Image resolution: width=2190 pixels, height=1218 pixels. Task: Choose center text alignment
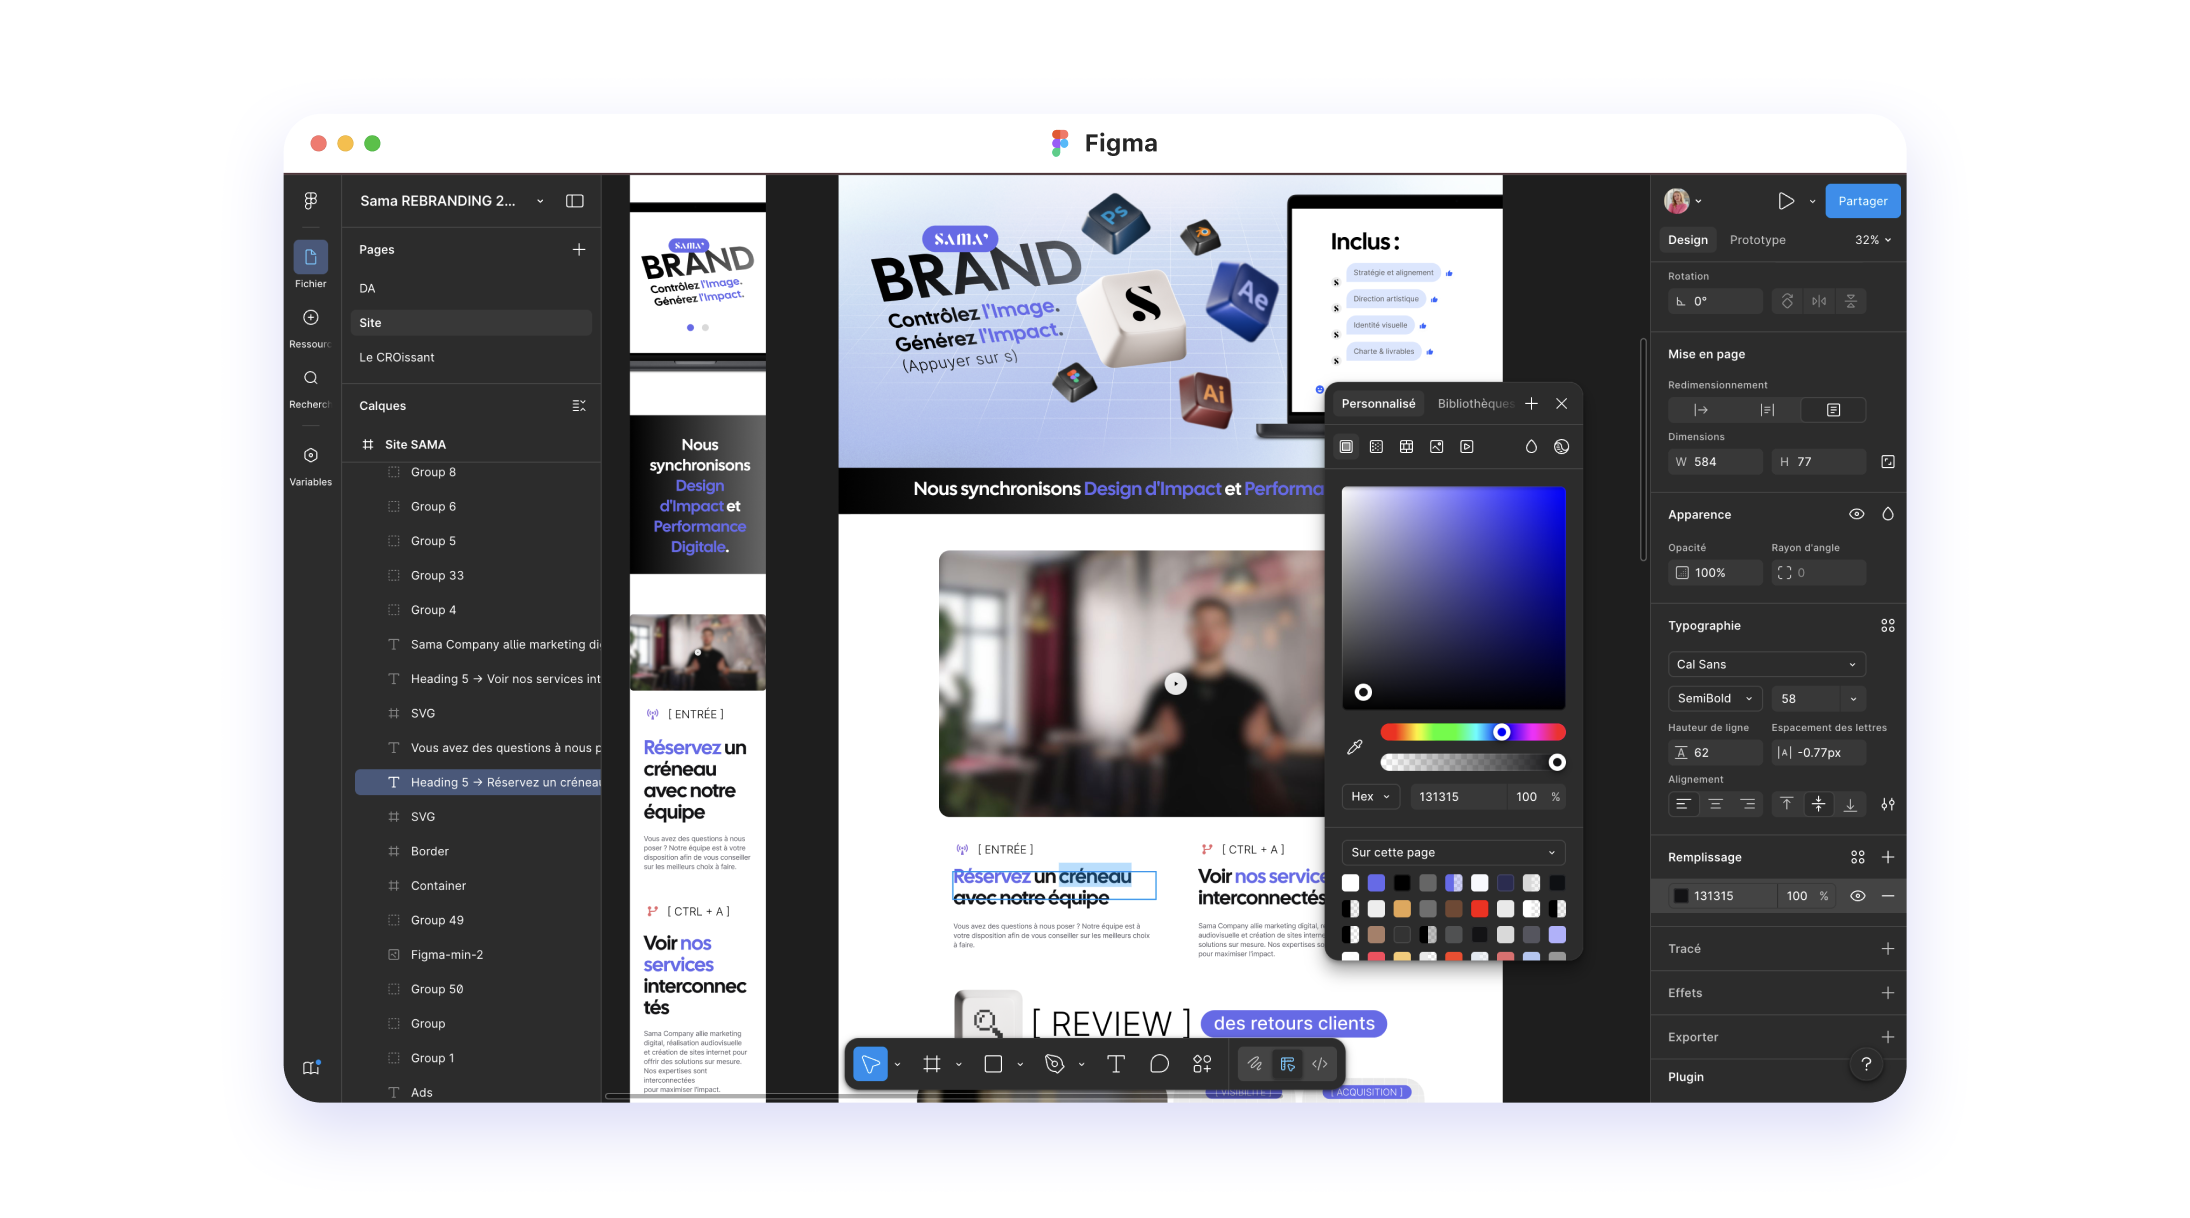[x=1715, y=804]
